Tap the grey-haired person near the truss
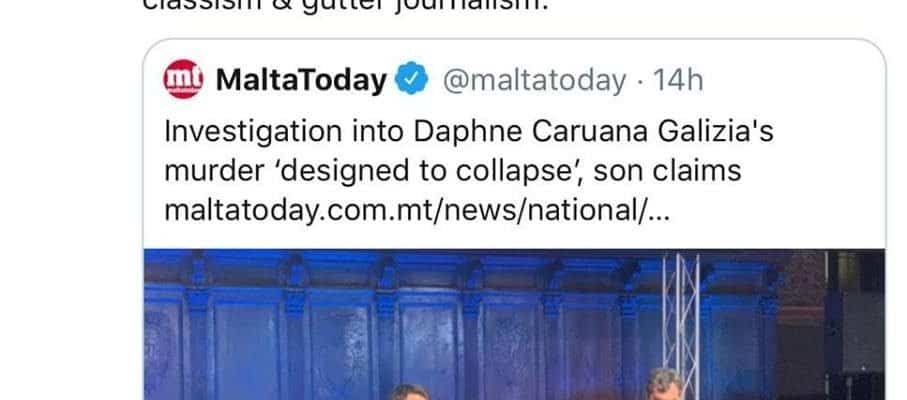The image size is (907, 400). point(664,384)
